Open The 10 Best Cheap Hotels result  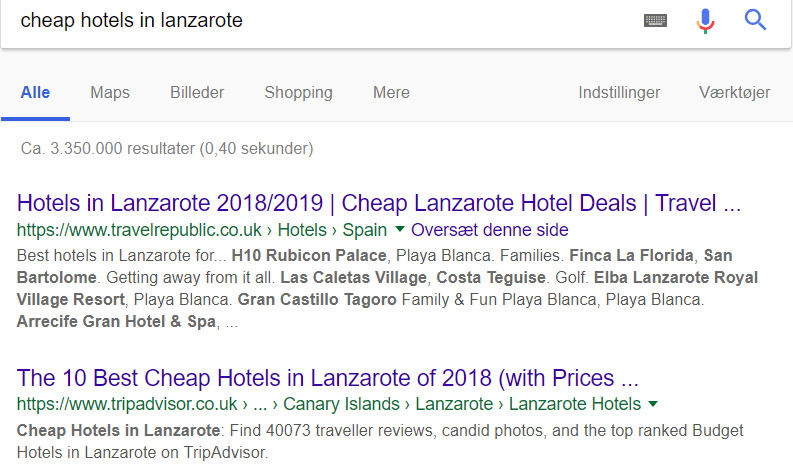328,378
